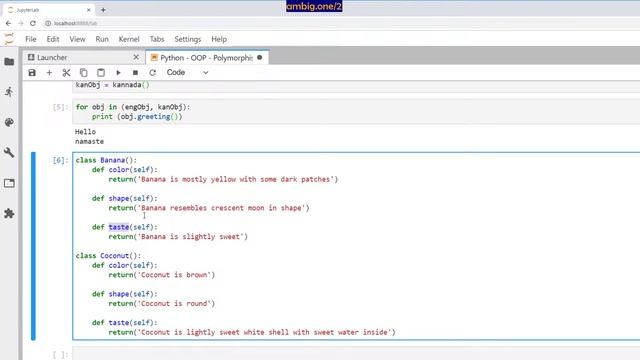The image size is (640, 360).
Task: Save the notebook with the disk icon
Action: (32, 73)
